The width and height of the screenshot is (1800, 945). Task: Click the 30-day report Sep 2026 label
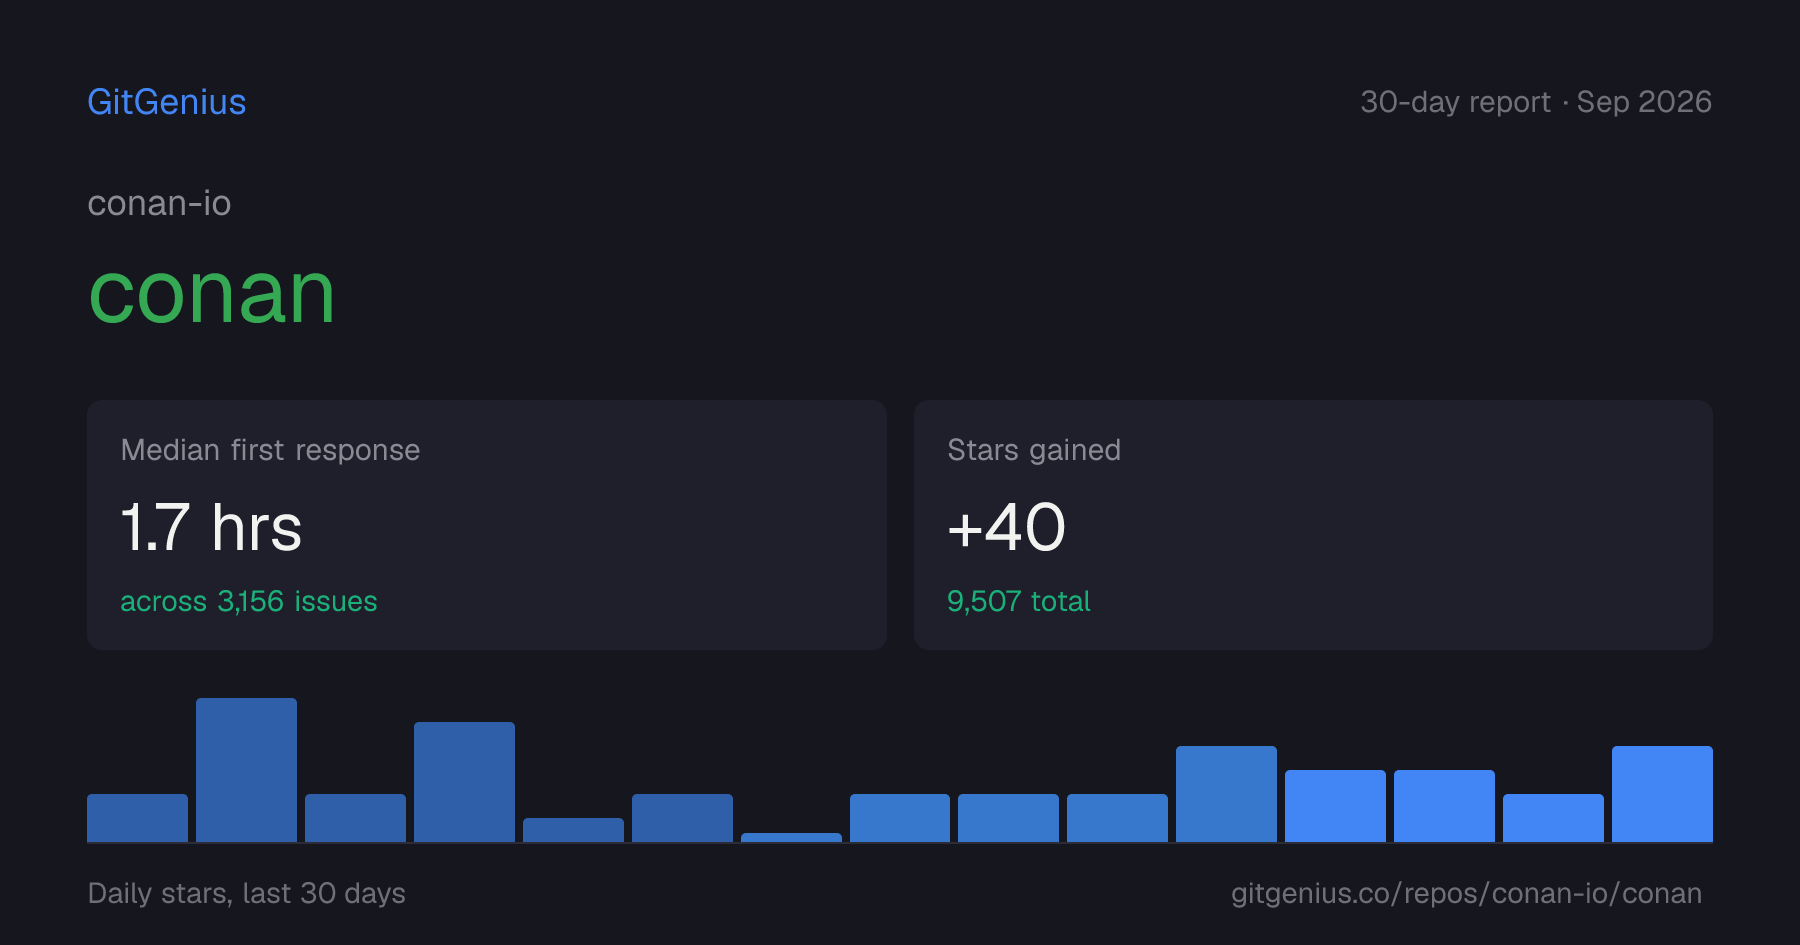(1535, 102)
